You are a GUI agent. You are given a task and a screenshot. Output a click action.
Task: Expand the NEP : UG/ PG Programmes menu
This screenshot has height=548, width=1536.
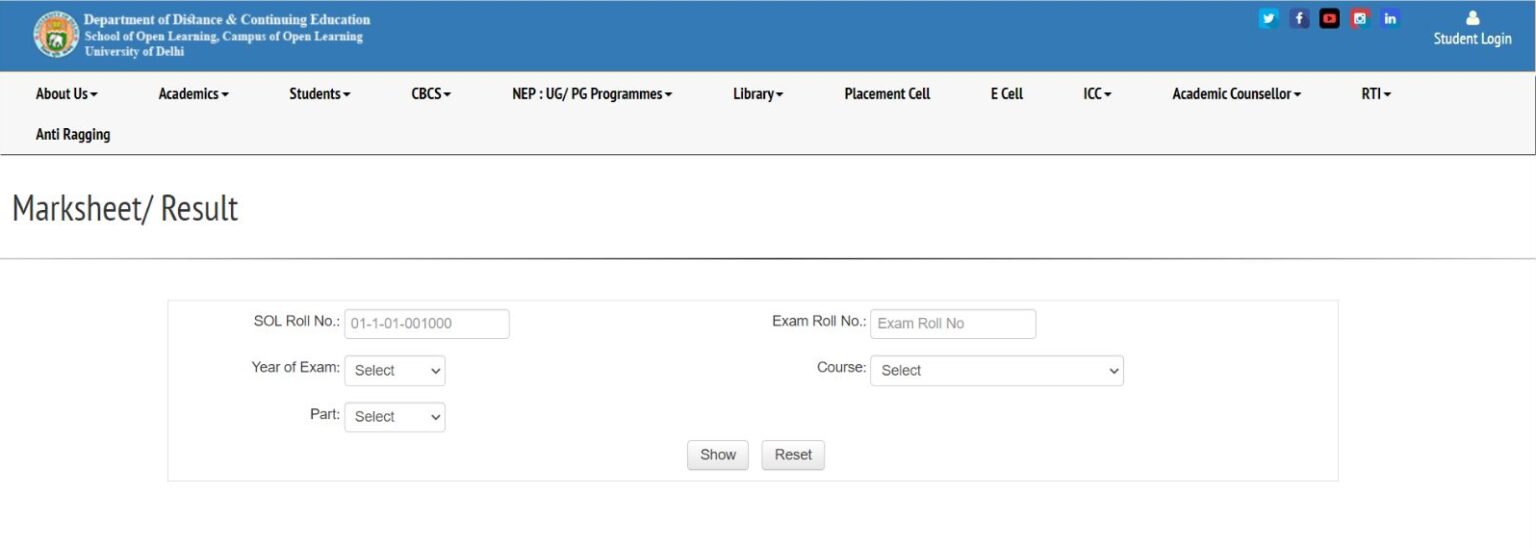click(x=591, y=94)
